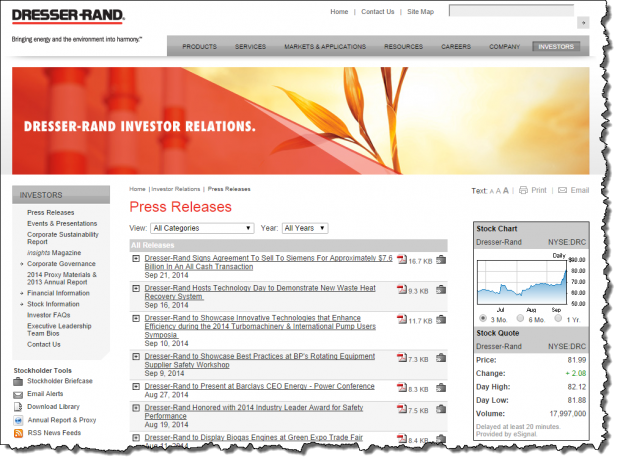Go to Events & Presentations page
This screenshot has height=462, width=620.
click(x=62, y=222)
